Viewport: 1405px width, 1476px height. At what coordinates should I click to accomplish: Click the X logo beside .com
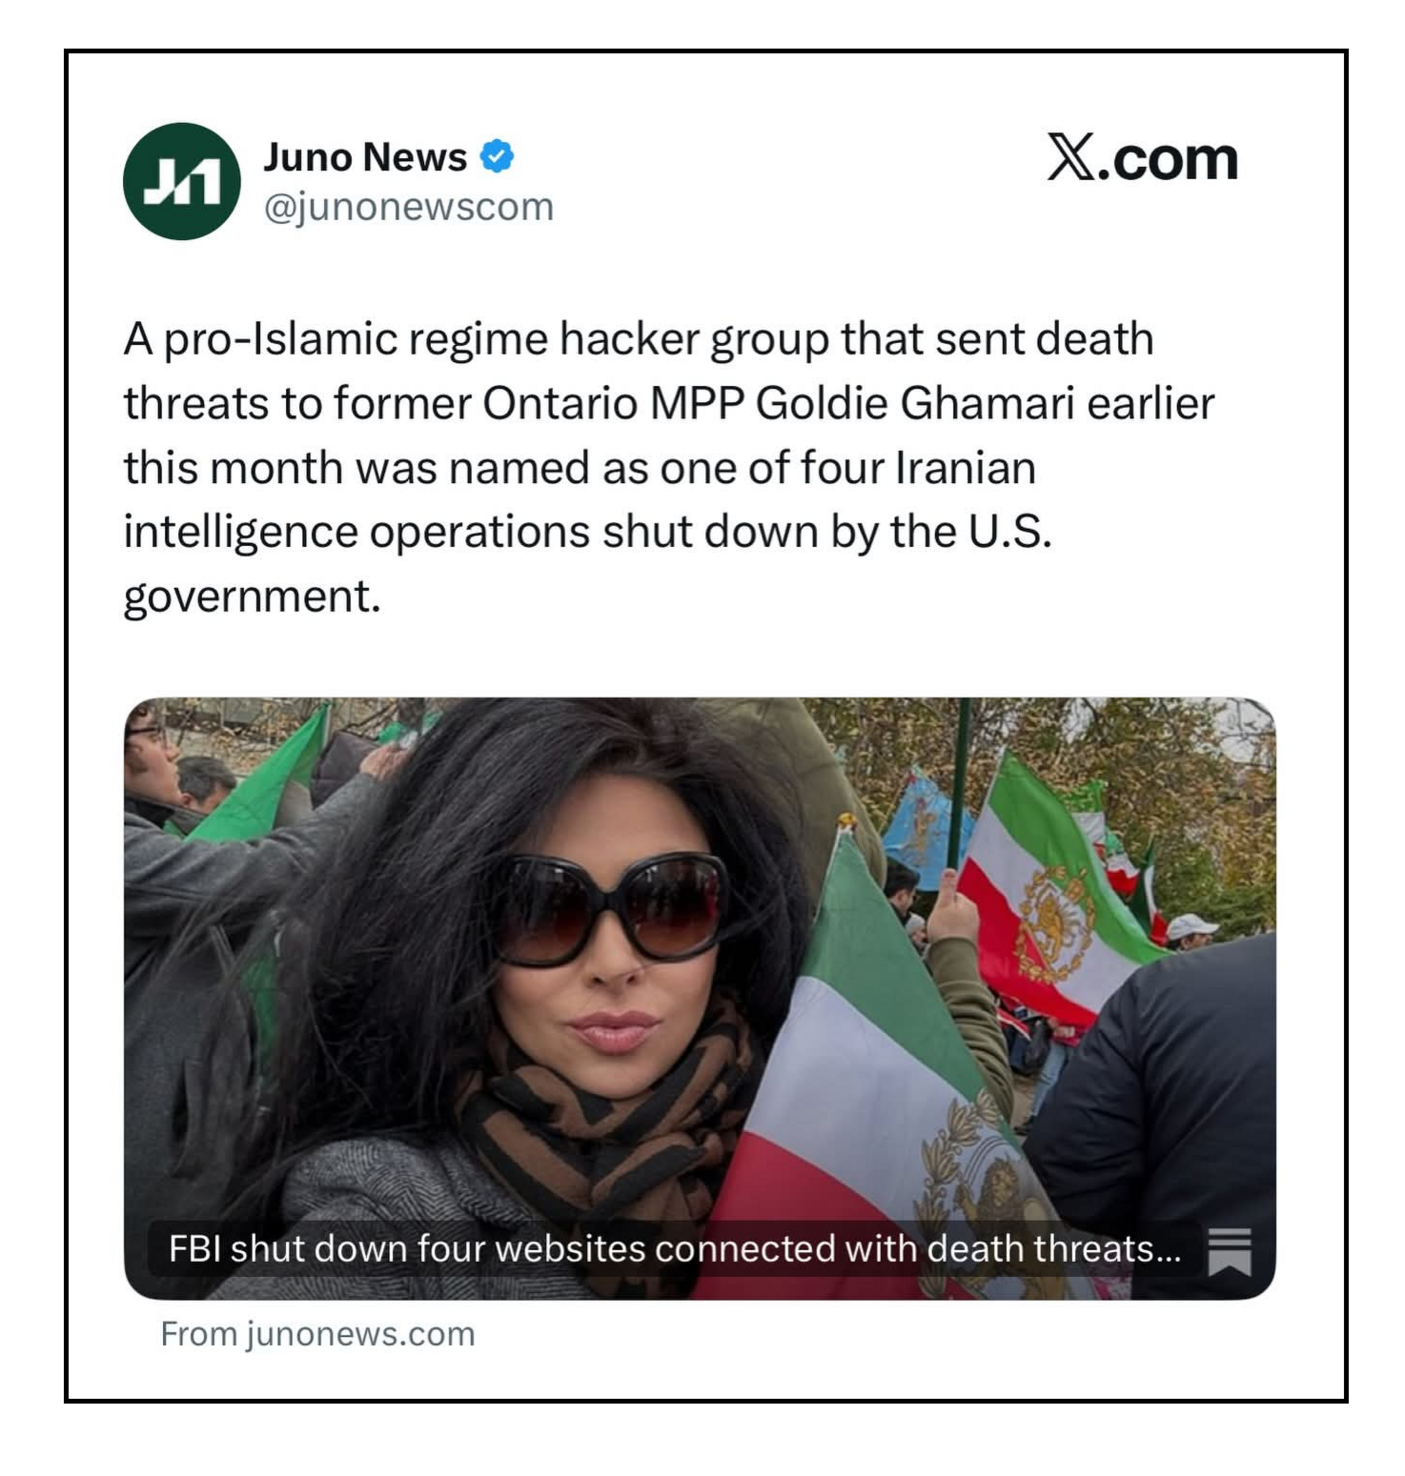(x=1071, y=157)
